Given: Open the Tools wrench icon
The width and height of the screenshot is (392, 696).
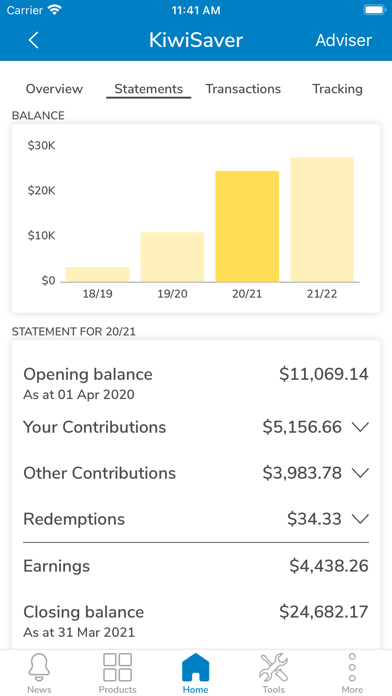Looking at the screenshot, I should [273, 667].
